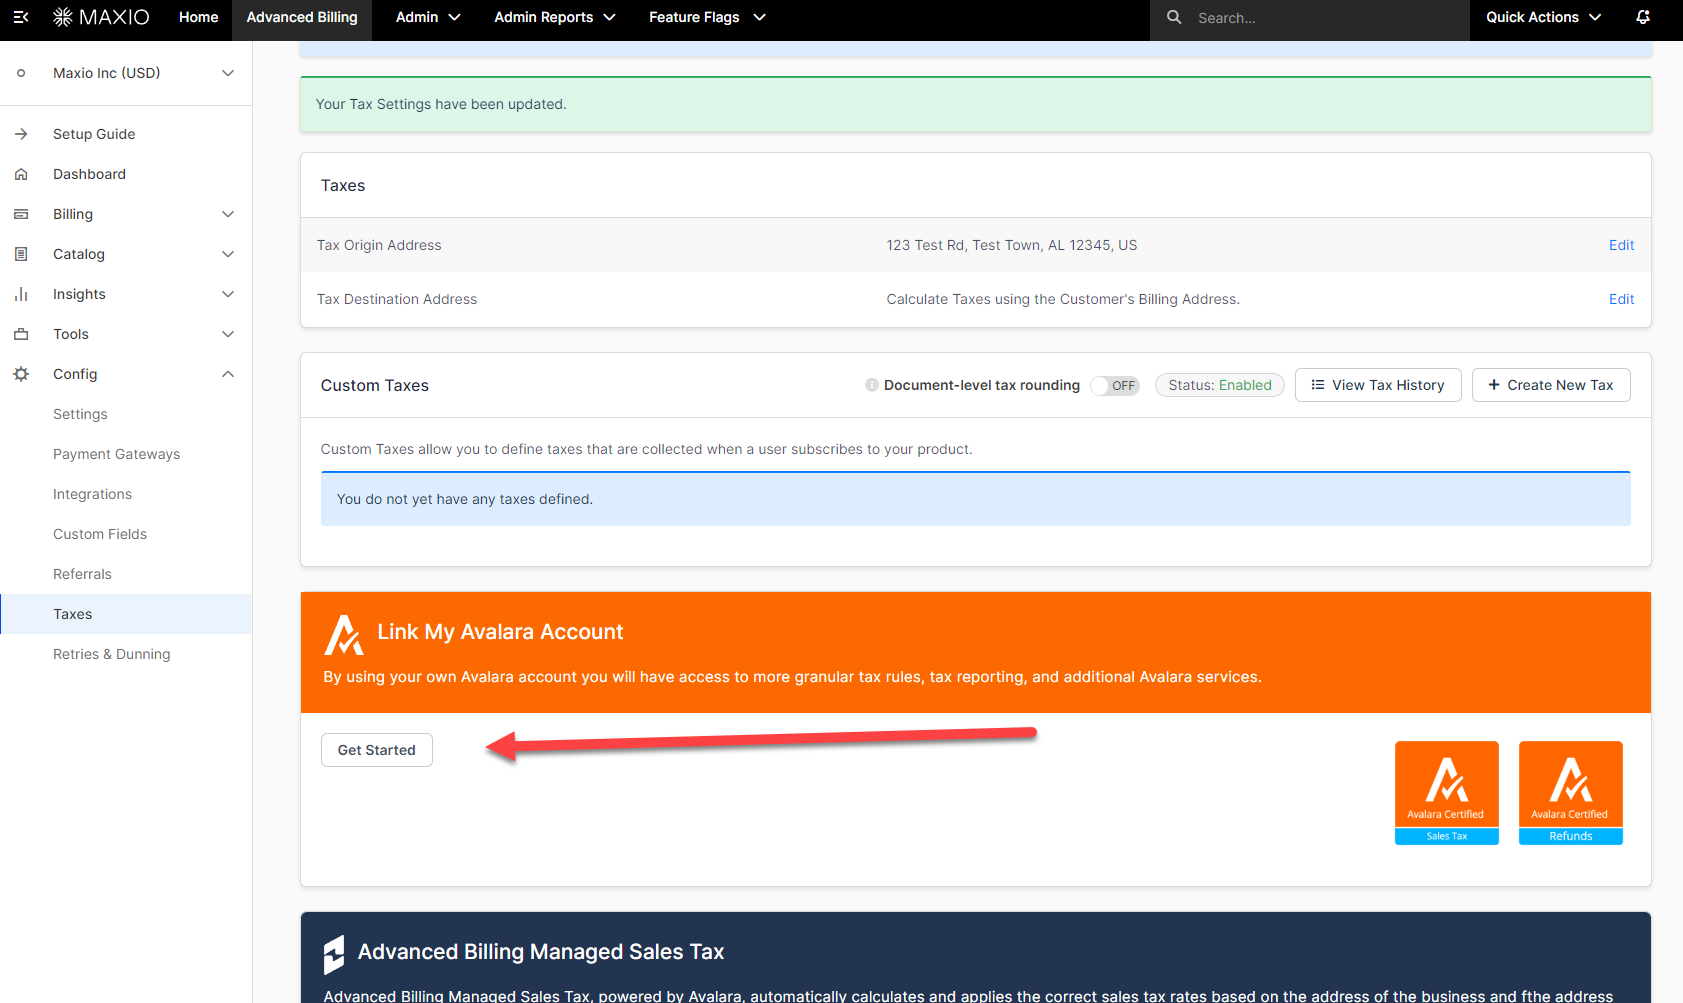This screenshot has height=1003, width=1683.
Task: Click the Catalog list icon
Action: click(x=21, y=254)
